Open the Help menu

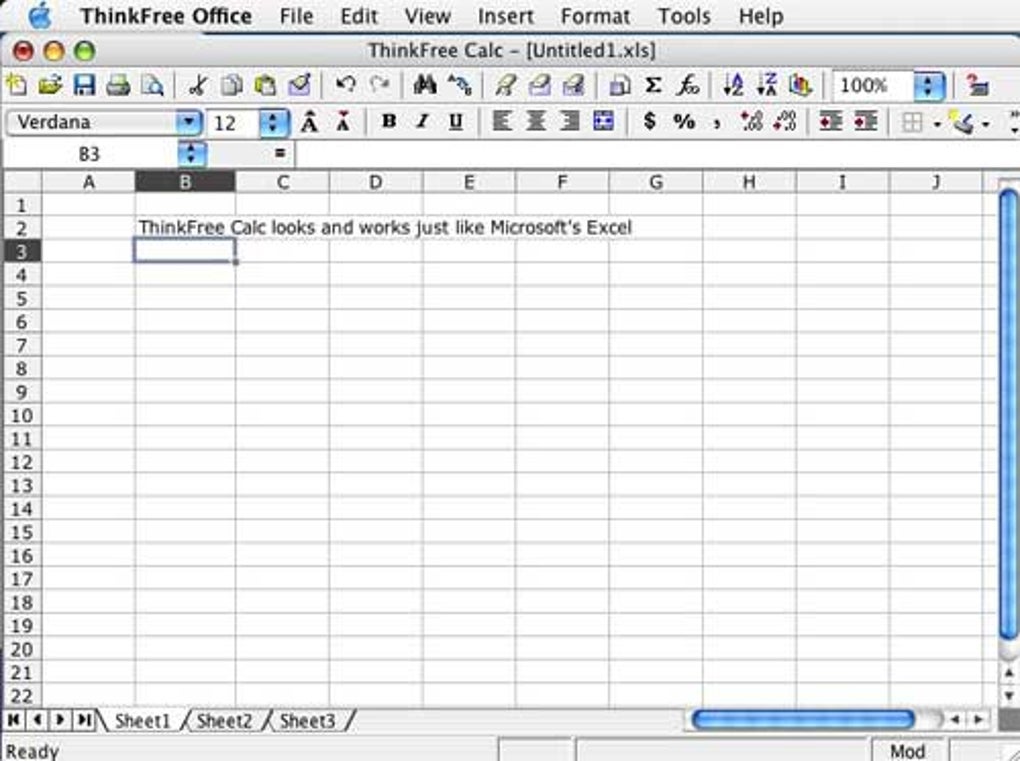(x=760, y=16)
